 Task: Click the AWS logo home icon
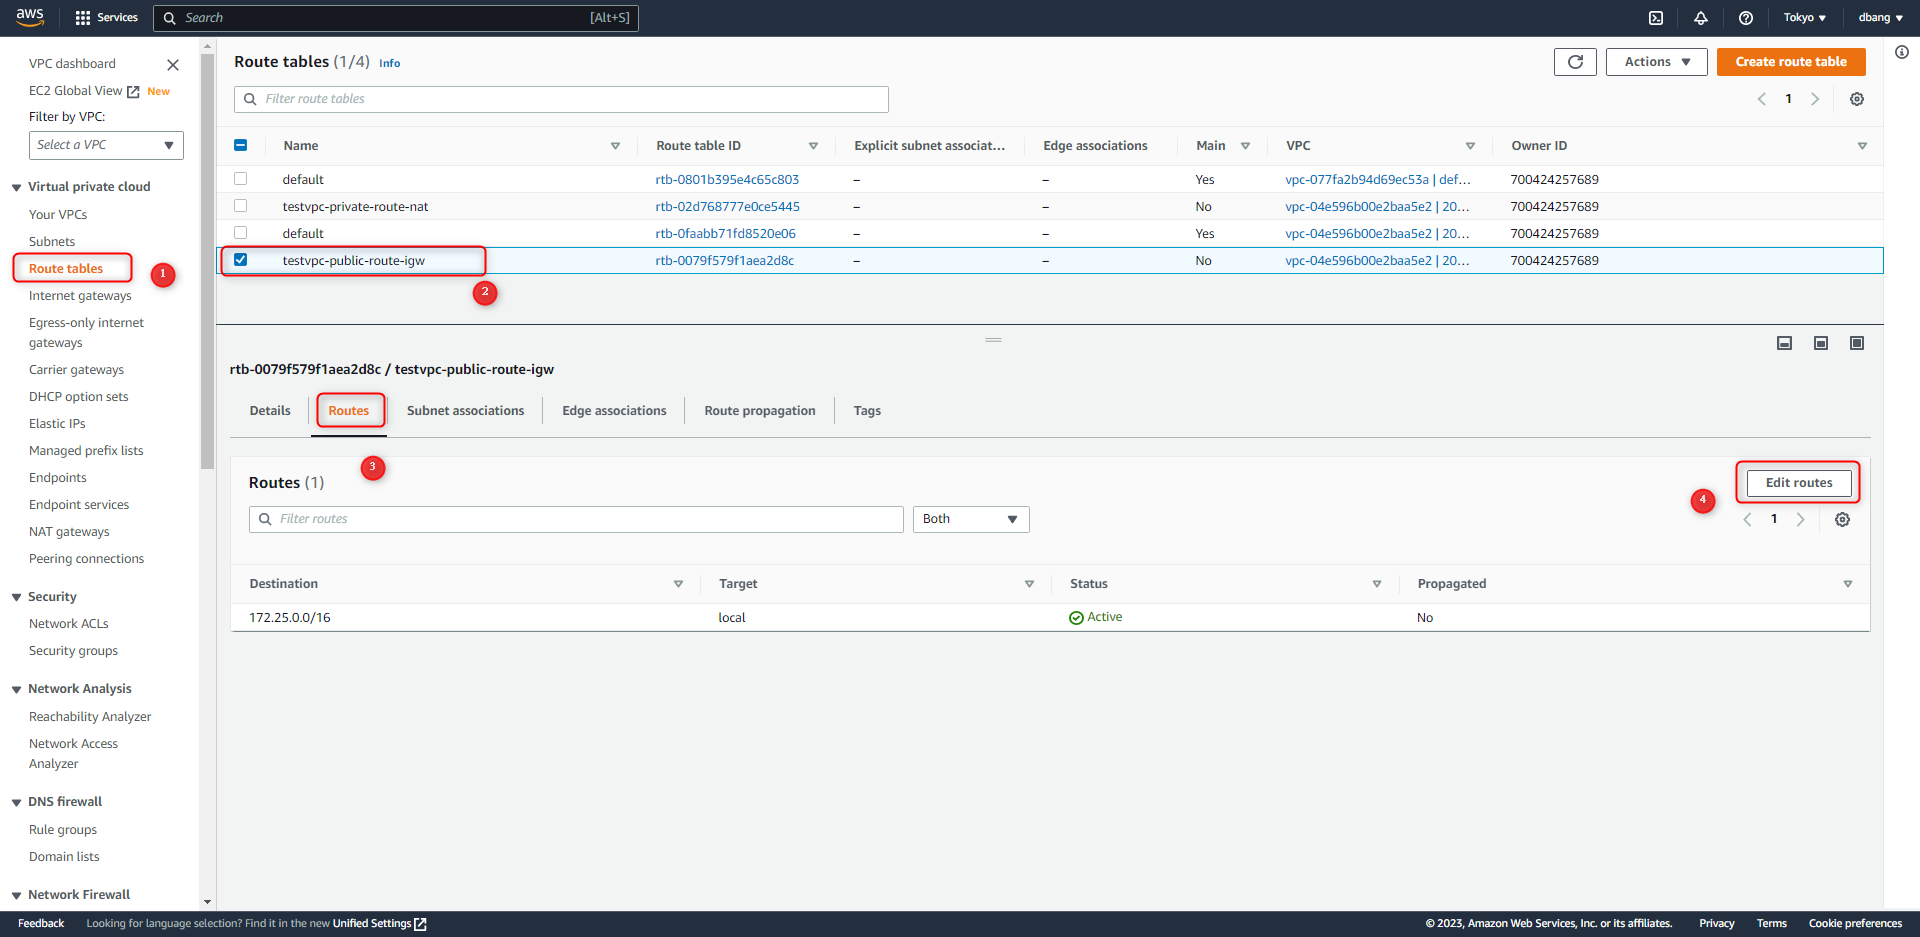30,17
